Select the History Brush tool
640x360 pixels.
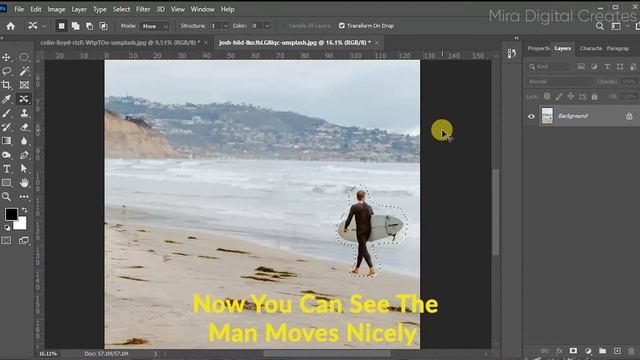pos(7,127)
